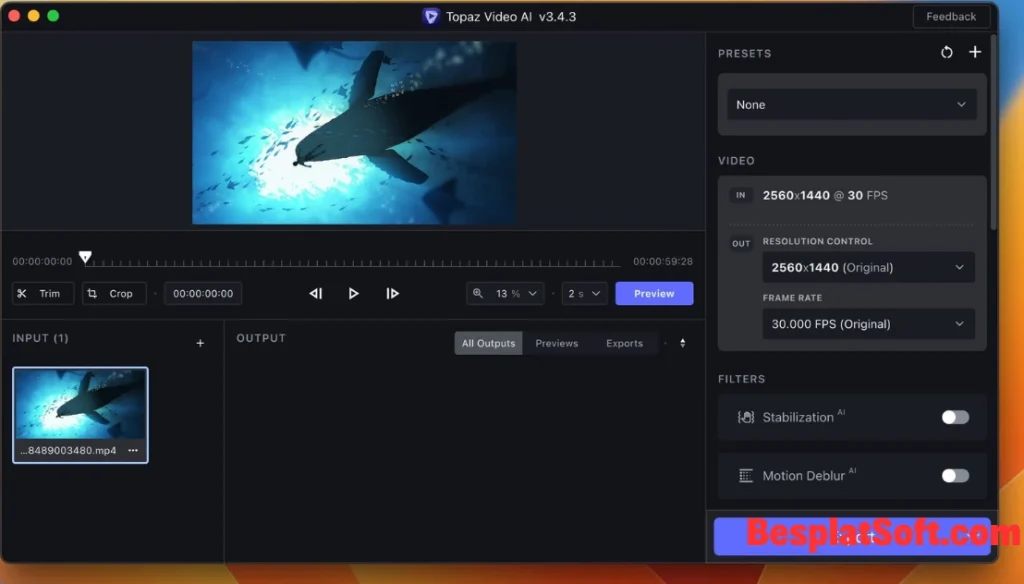Open the Feedback panel
Viewport: 1024px width, 584px height.
[x=951, y=16]
